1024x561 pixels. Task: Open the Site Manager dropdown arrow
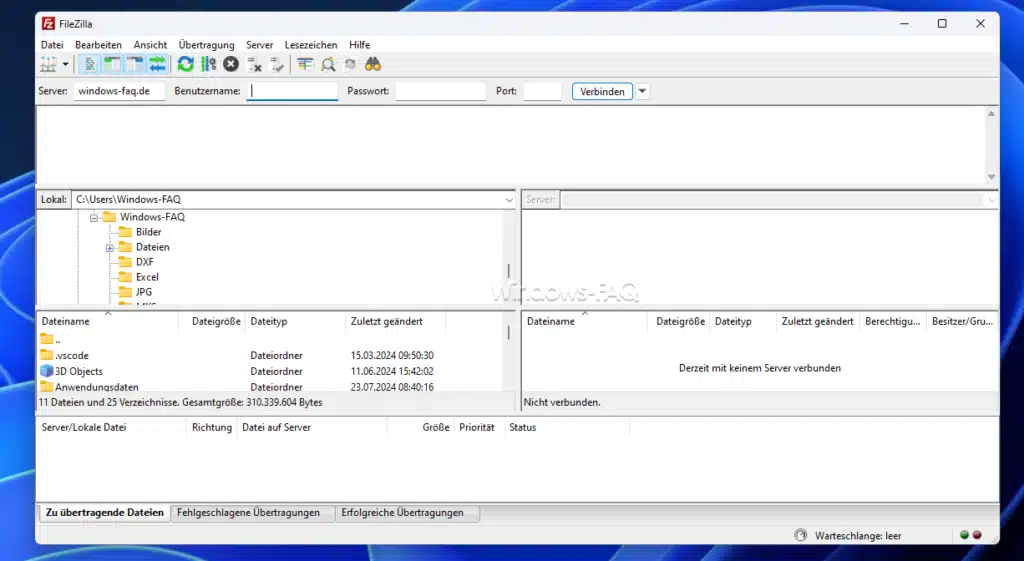[x=65, y=64]
